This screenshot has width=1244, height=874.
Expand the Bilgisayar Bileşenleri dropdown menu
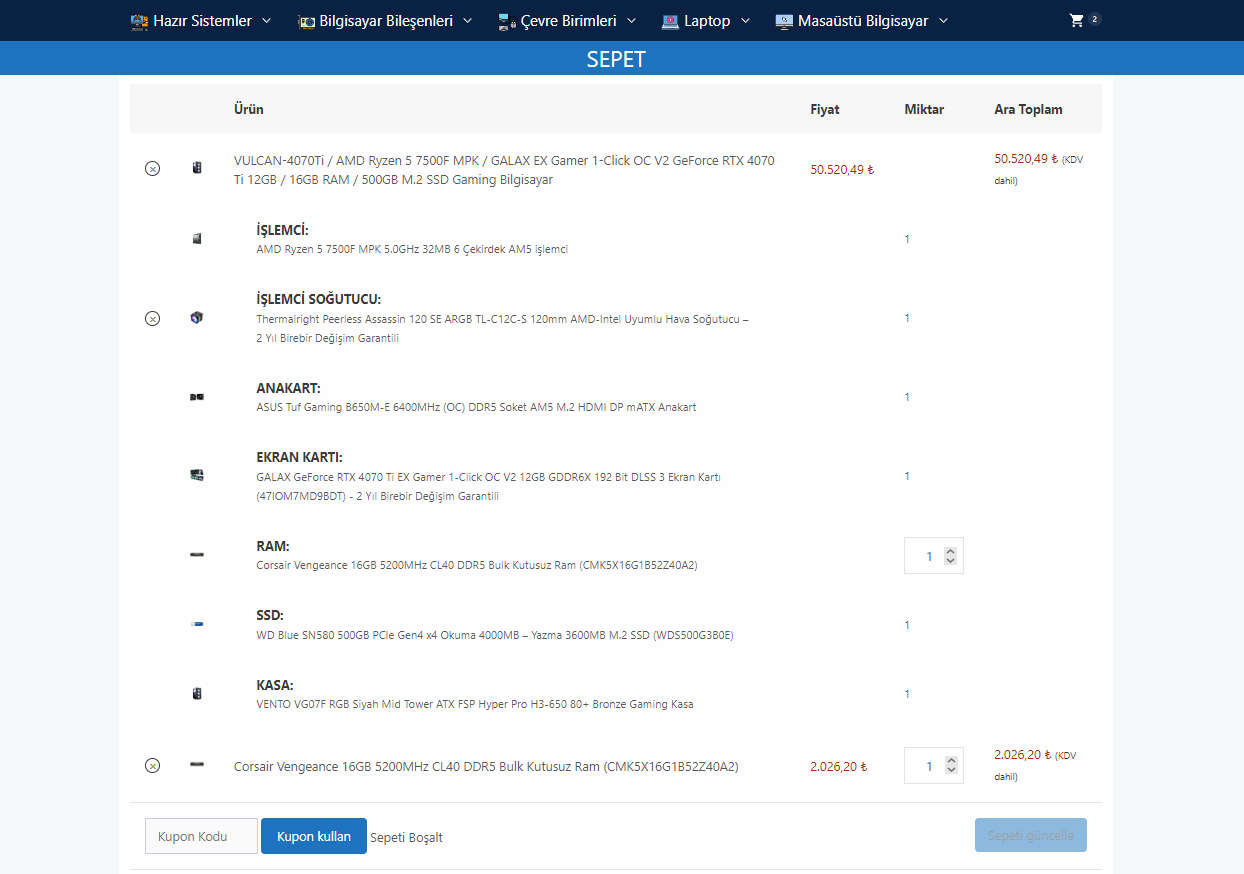[x=467, y=21]
